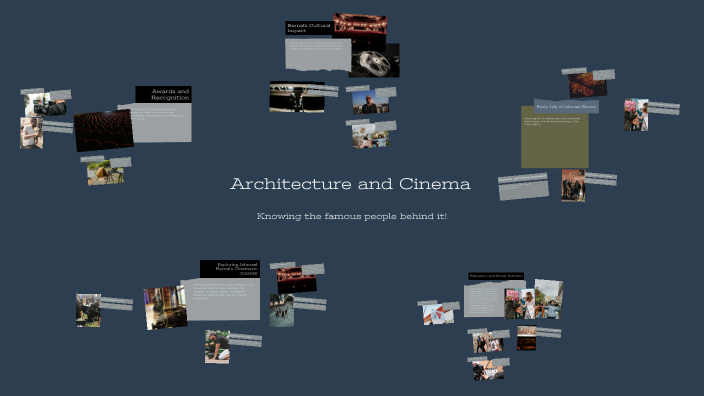Open the 'Awards and Recognition' topic heading
This screenshot has height=396, width=704.
(163, 94)
